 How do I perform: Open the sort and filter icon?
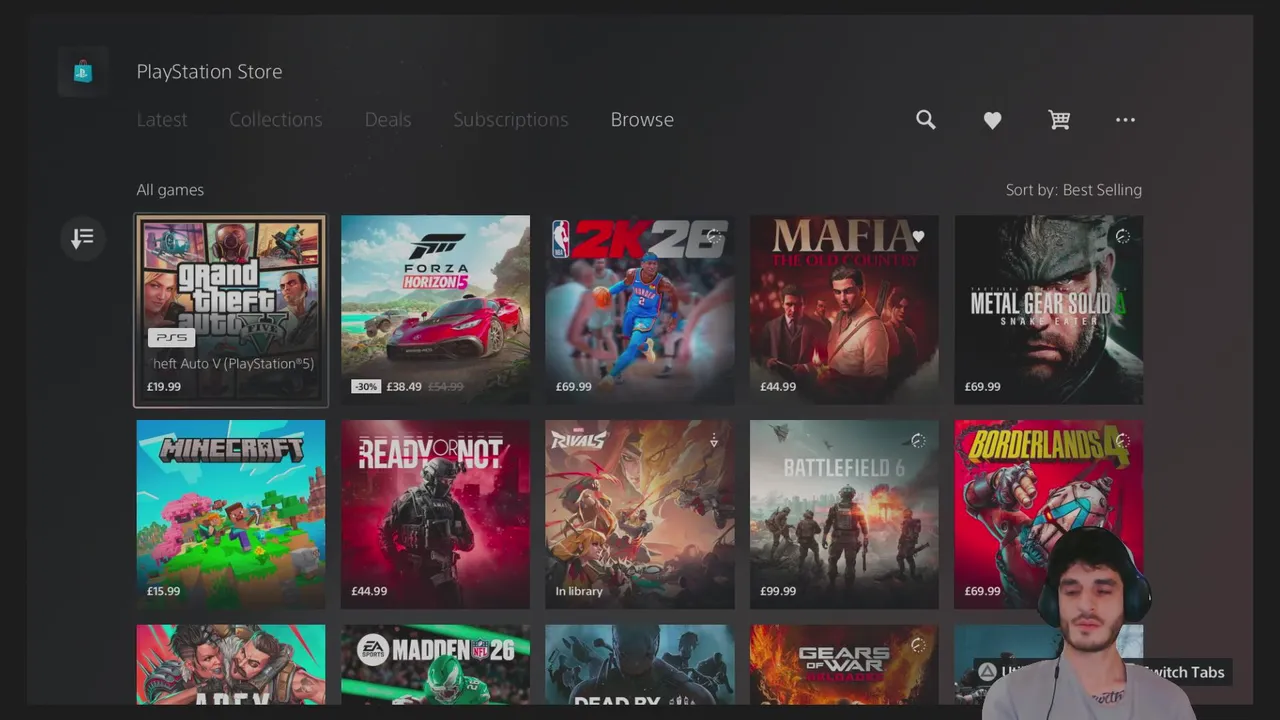point(83,238)
